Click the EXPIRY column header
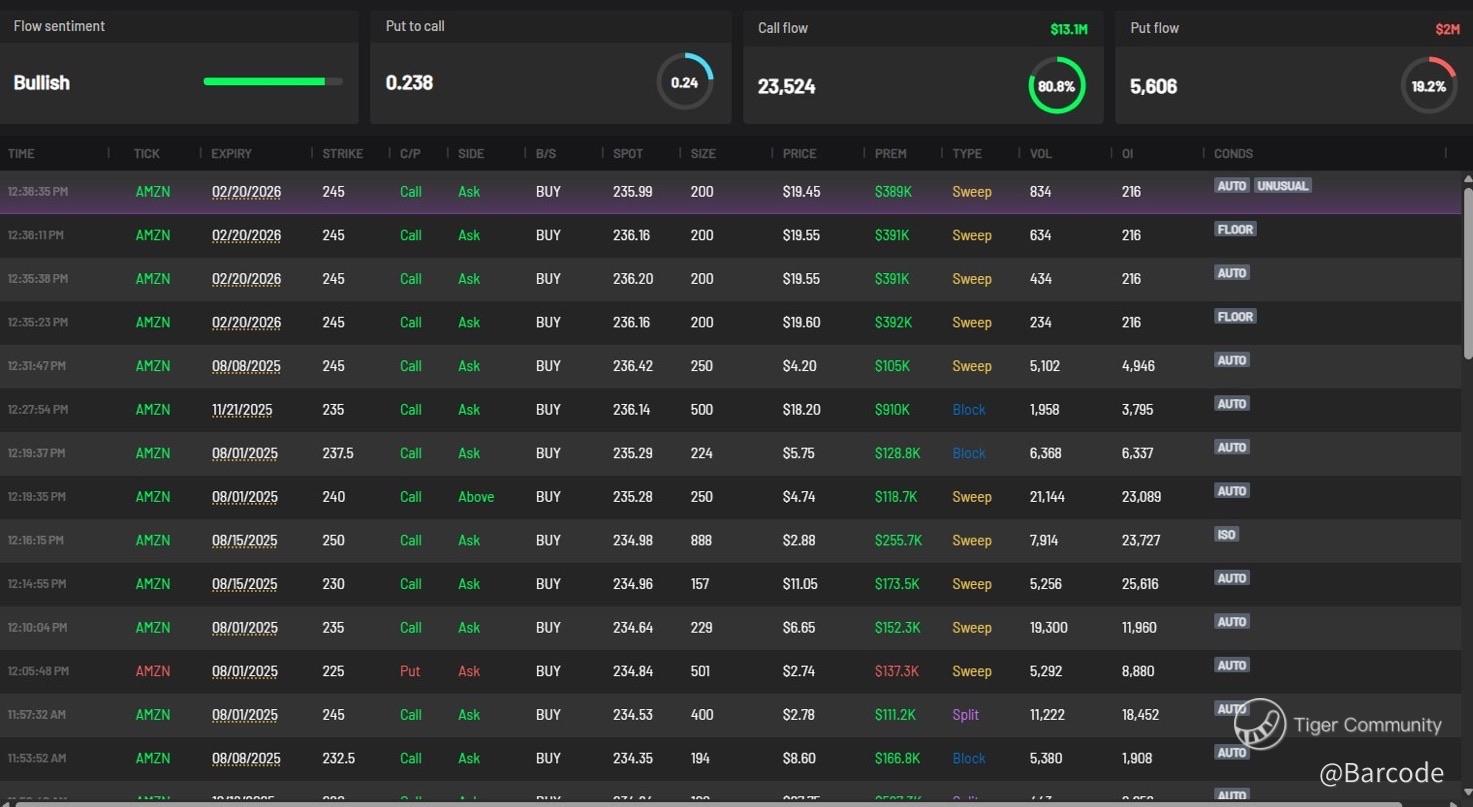1473x807 pixels. pyautogui.click(x=231, y=154)
